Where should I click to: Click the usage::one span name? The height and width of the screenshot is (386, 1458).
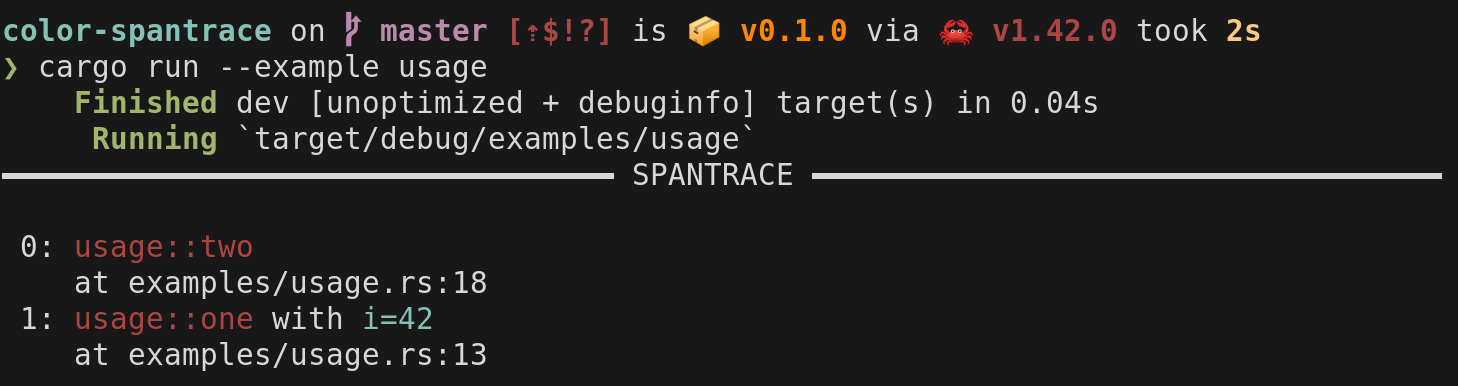tap(164, 319)
